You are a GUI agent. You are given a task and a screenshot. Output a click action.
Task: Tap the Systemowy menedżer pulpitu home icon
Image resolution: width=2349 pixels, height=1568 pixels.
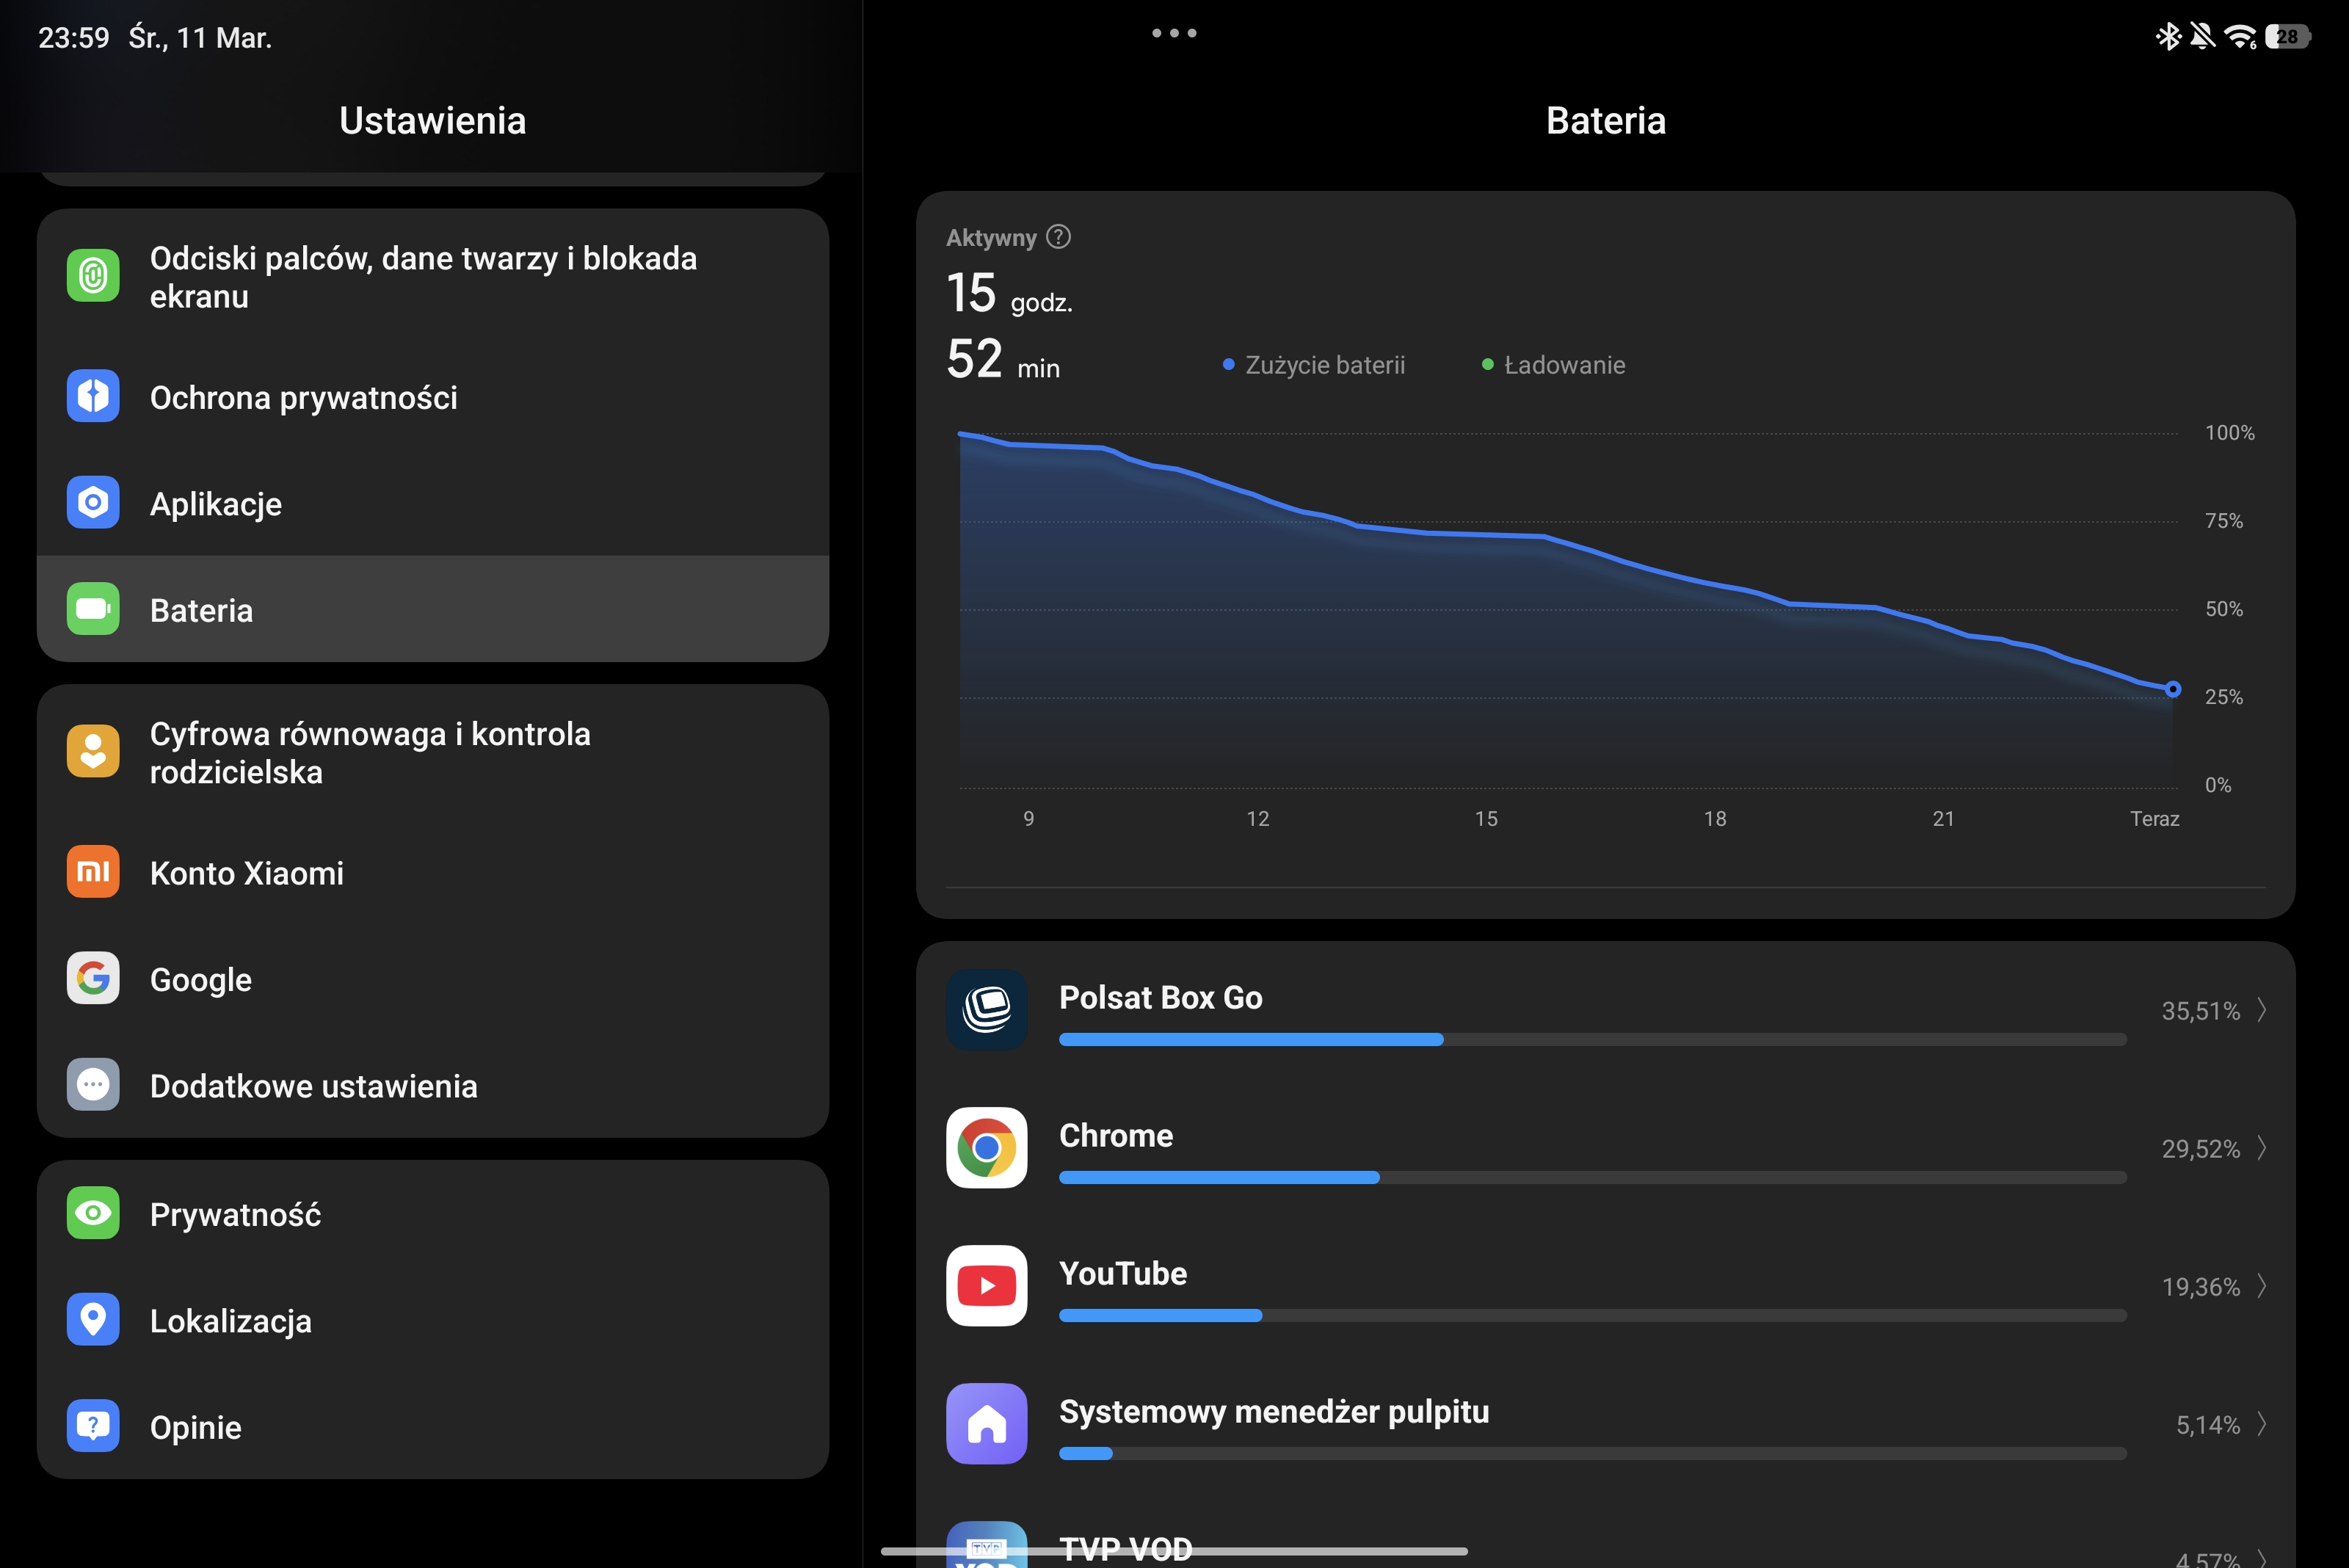point(986,1424)
